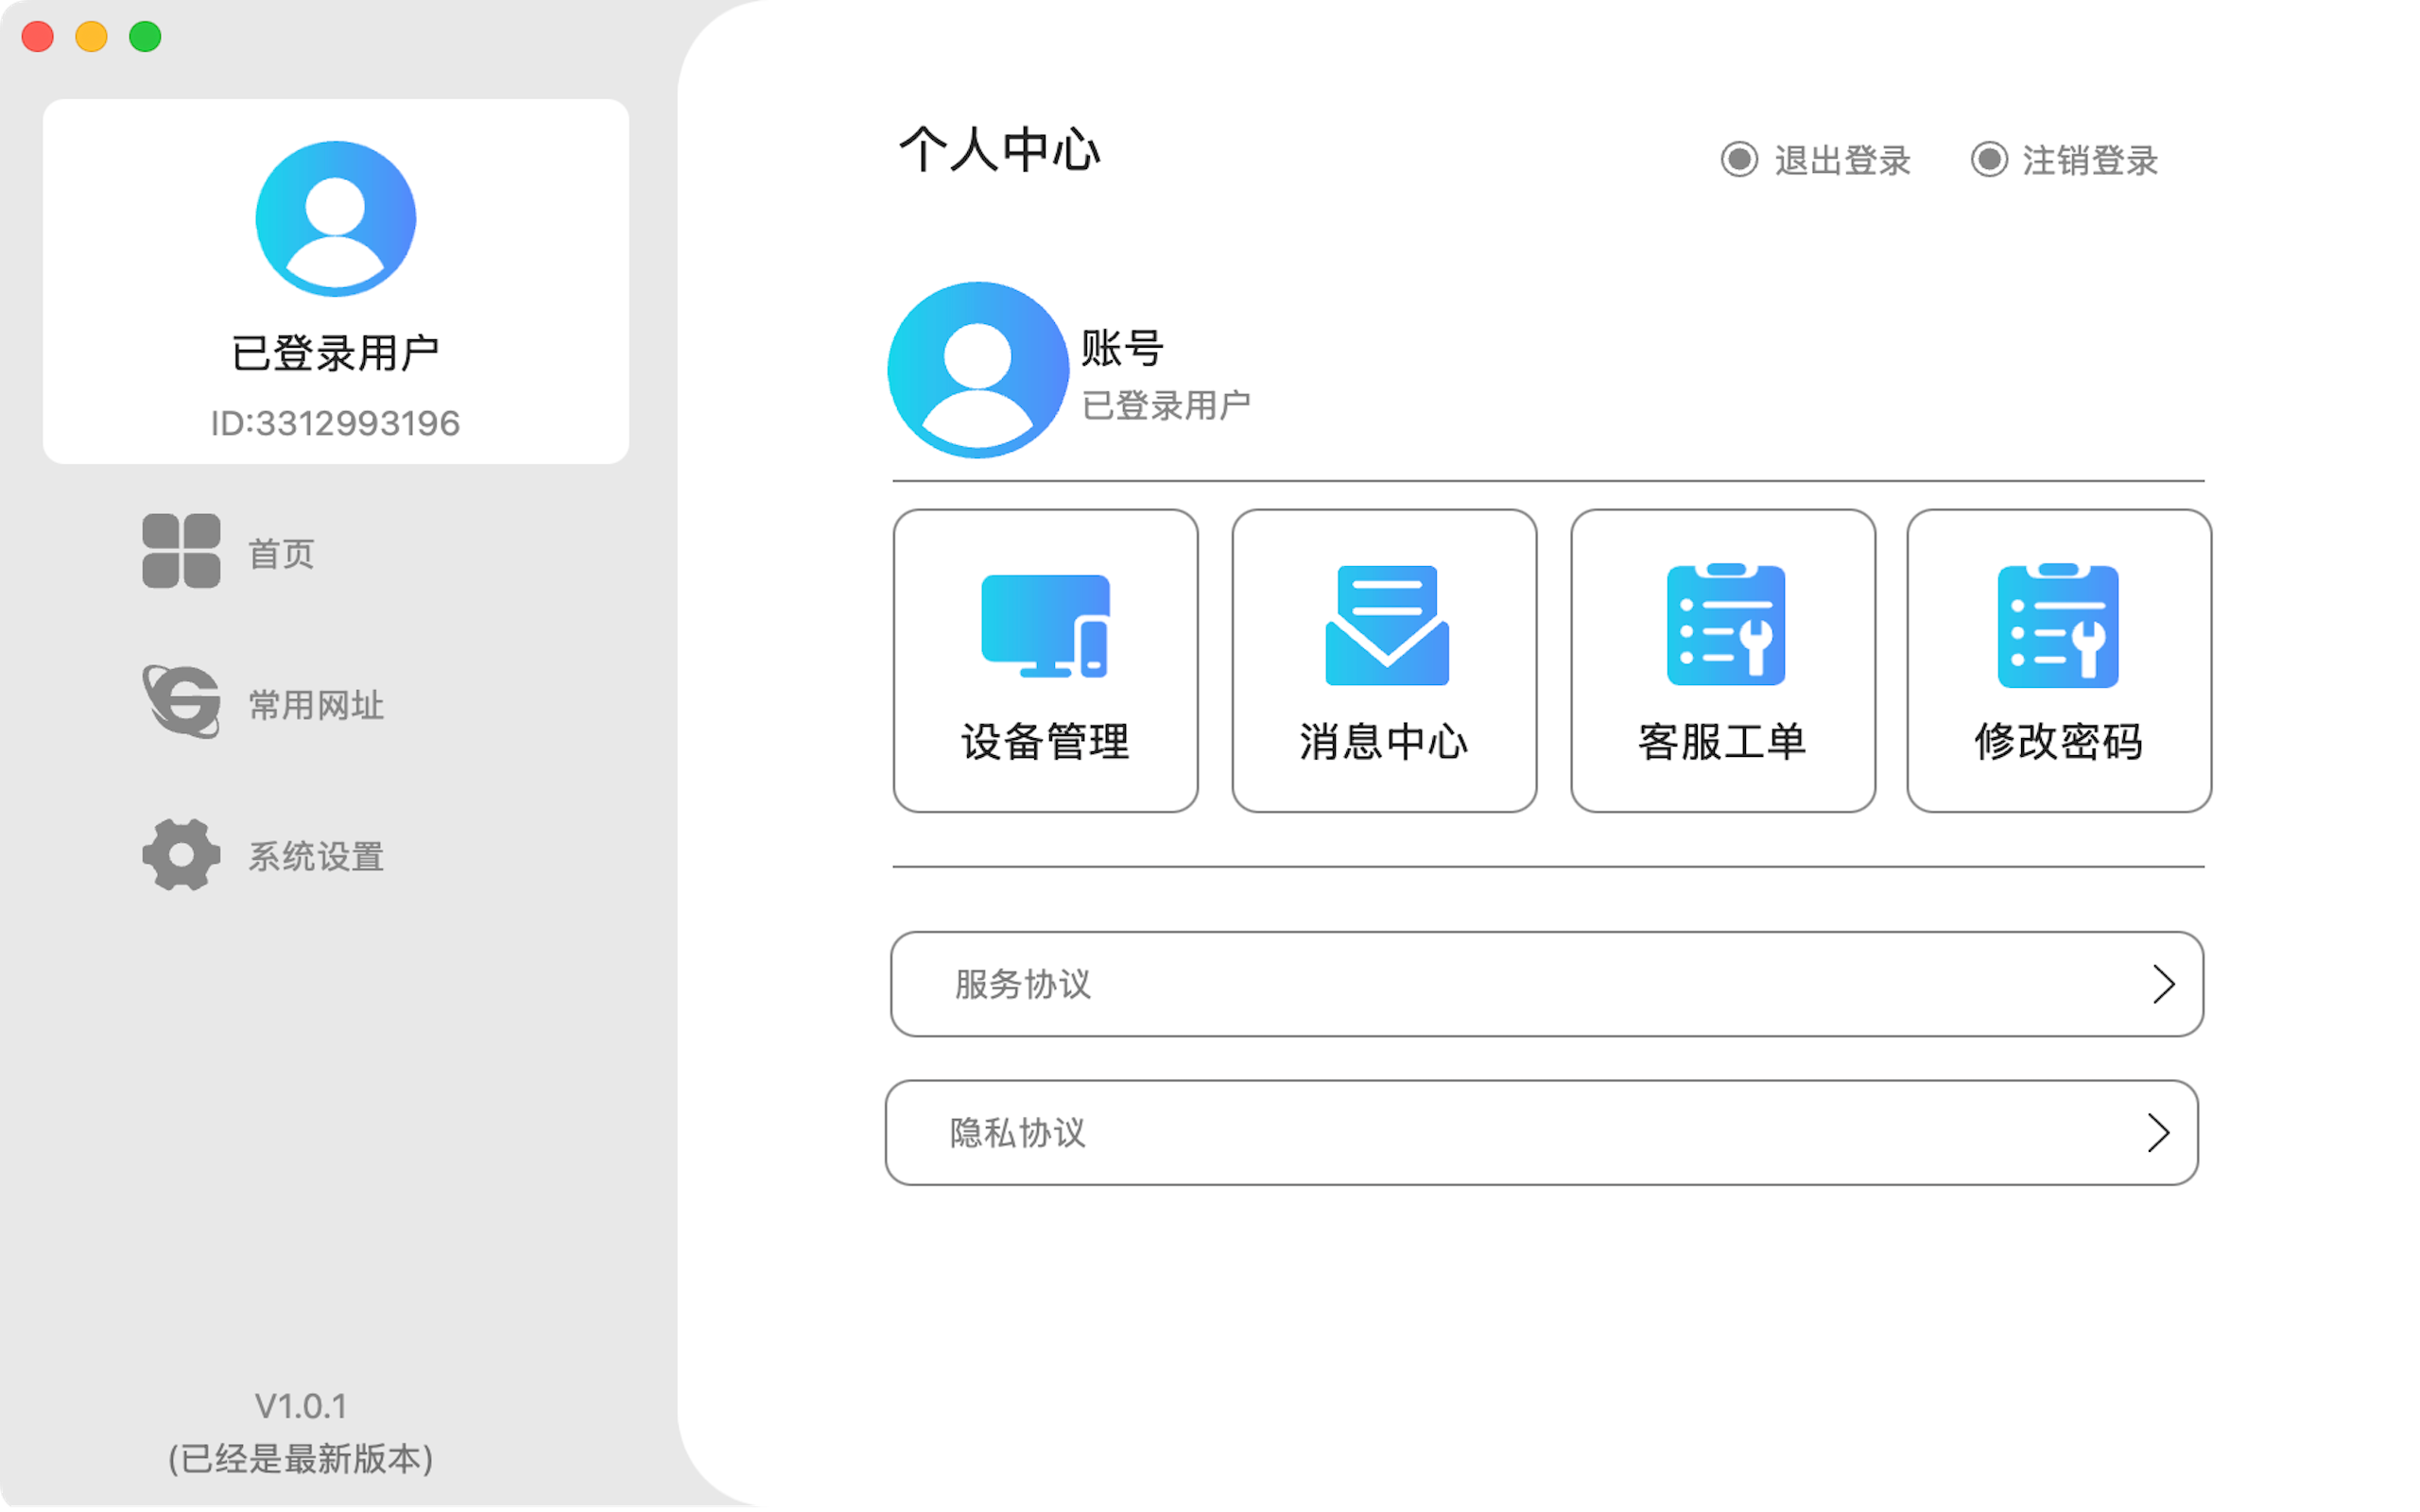Maximize the window with green button
Screen dimensions: 2420x1512
coord(145,37)
